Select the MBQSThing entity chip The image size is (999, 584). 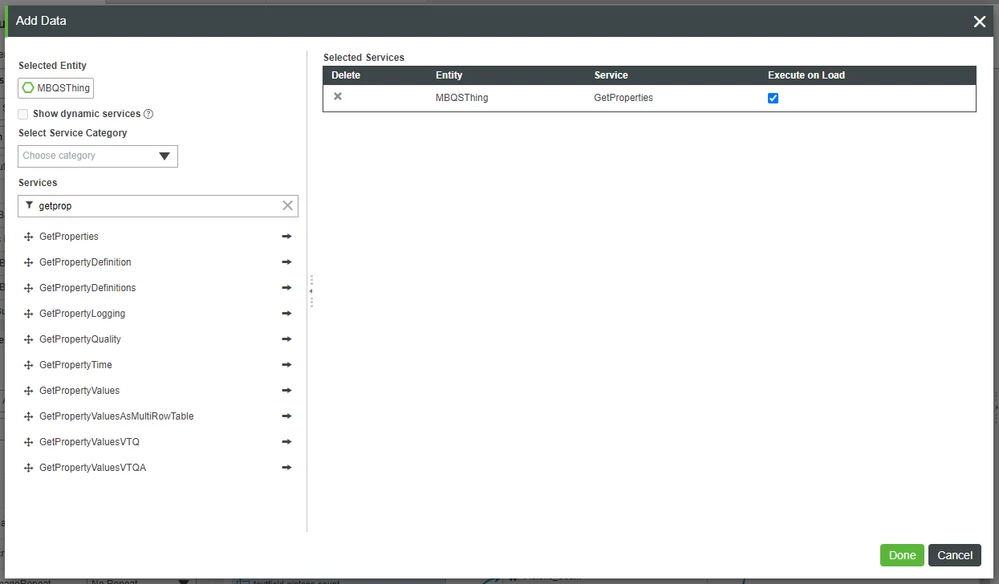click(x=55, y=88)
